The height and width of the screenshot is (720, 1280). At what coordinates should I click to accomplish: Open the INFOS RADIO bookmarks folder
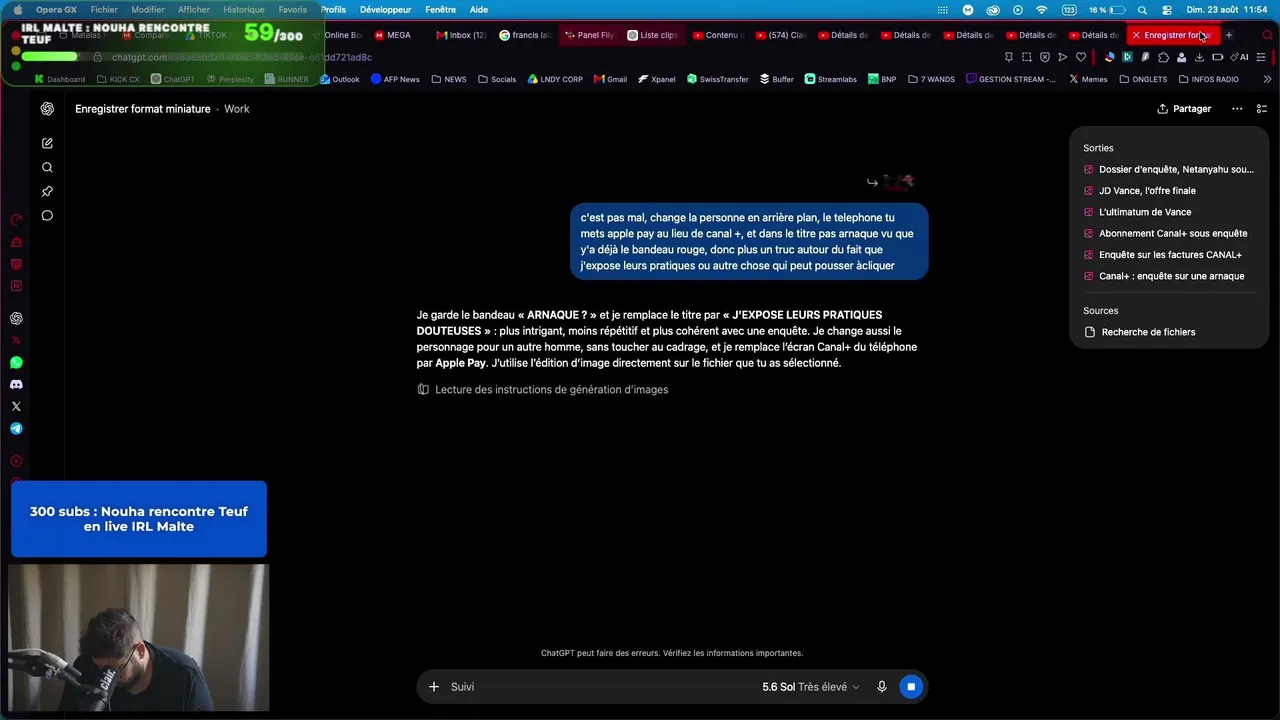(1208, 80)
